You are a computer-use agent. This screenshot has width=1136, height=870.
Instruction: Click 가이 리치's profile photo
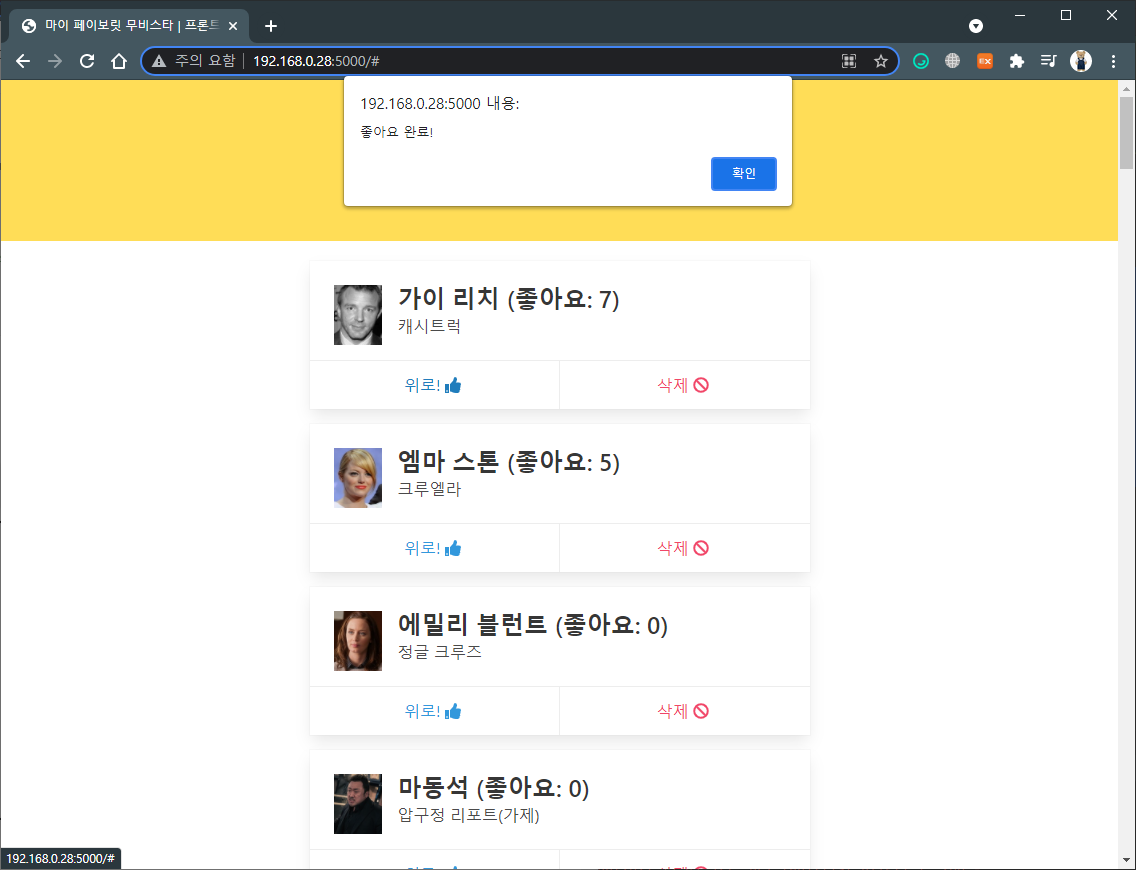(358, 314)
